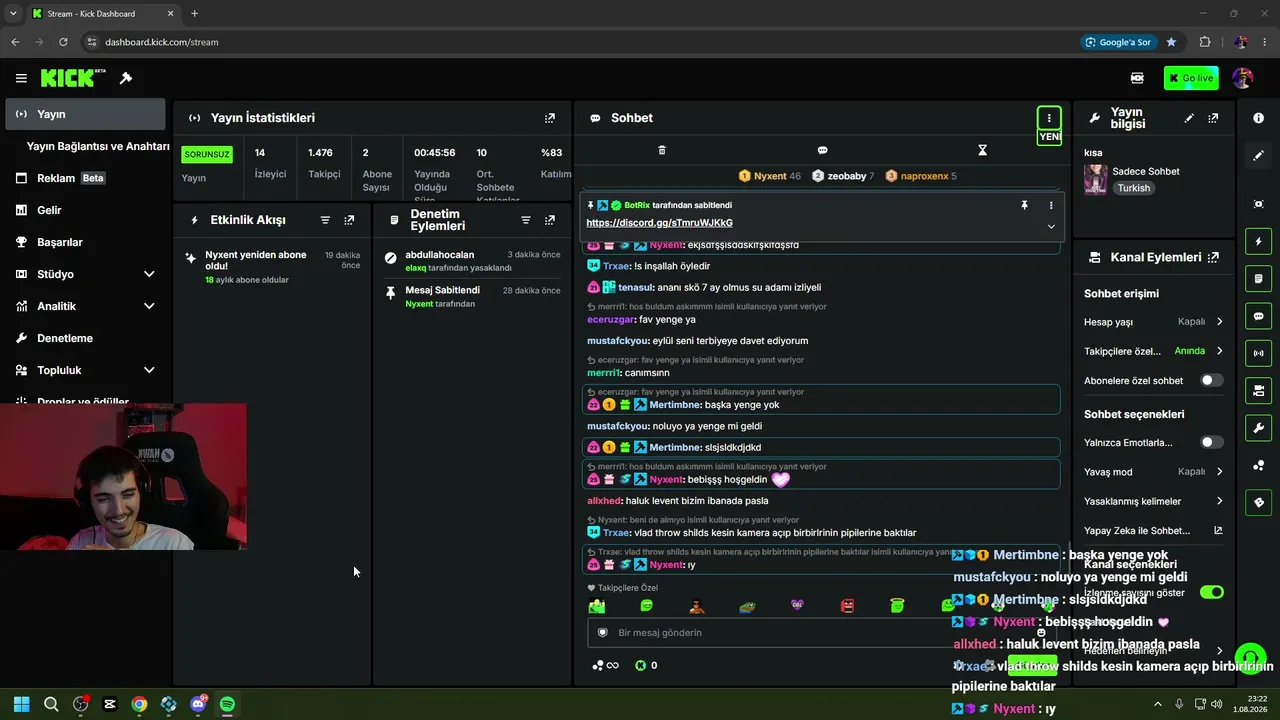The height and width of the screenshot is (720, 1280).
Task: Click the zeobaby top chatter entry
Action: pyautogui.click(x=843, y=176)
